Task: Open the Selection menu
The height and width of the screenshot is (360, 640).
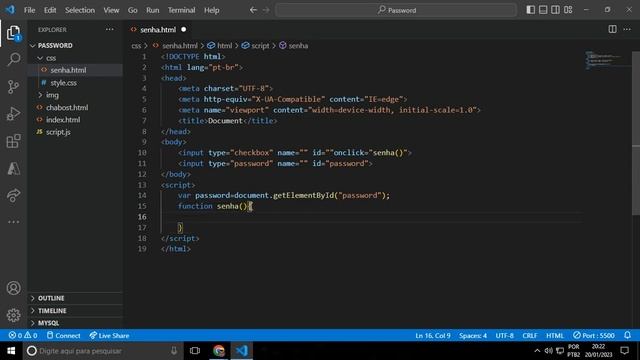Action: [80, 10]
